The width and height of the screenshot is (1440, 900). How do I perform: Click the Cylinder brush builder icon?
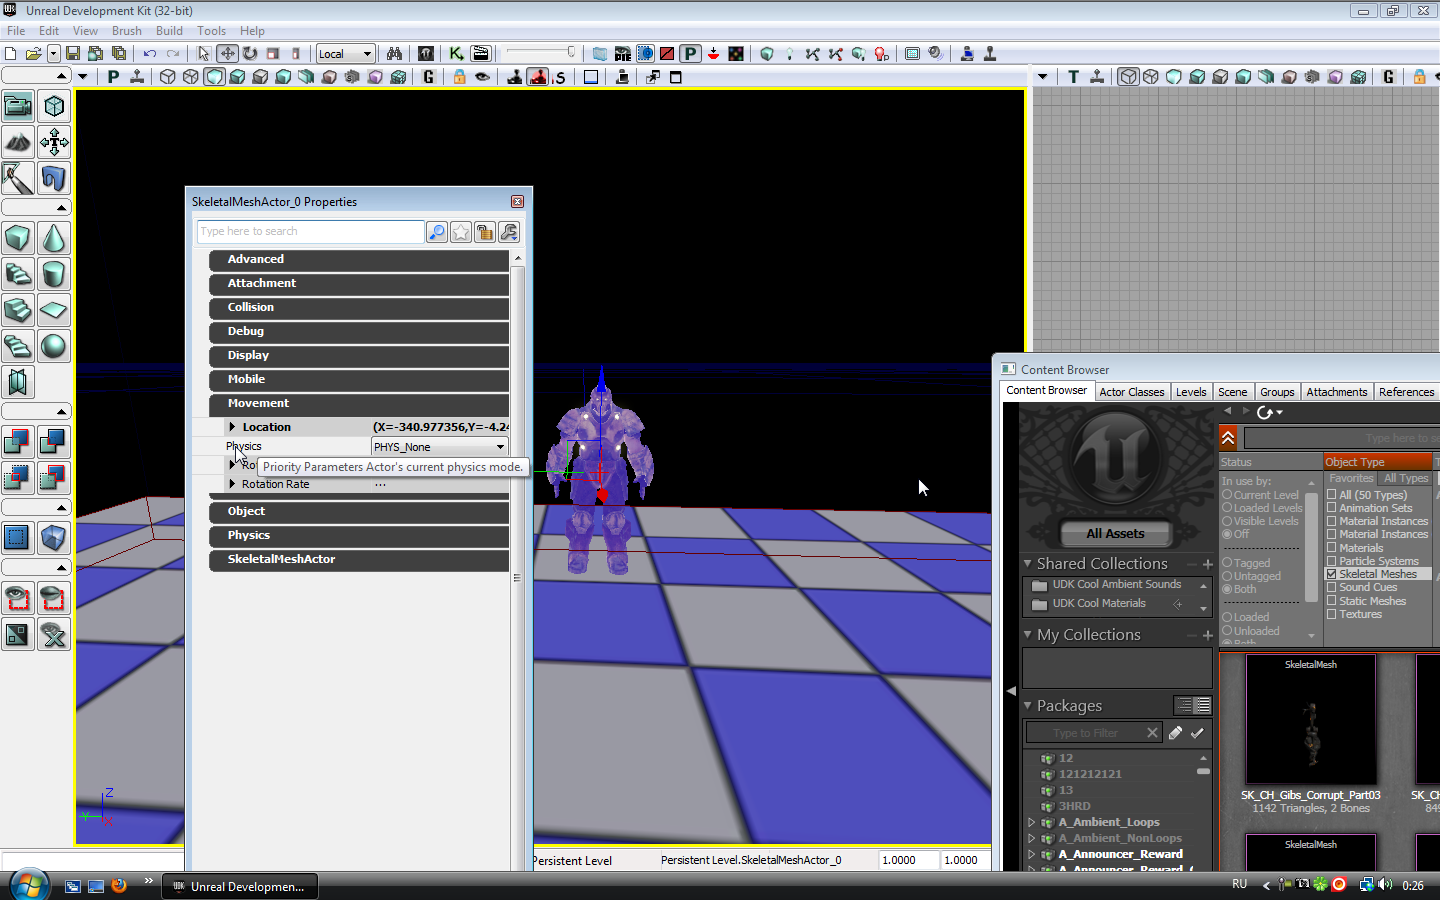(54, 274)
